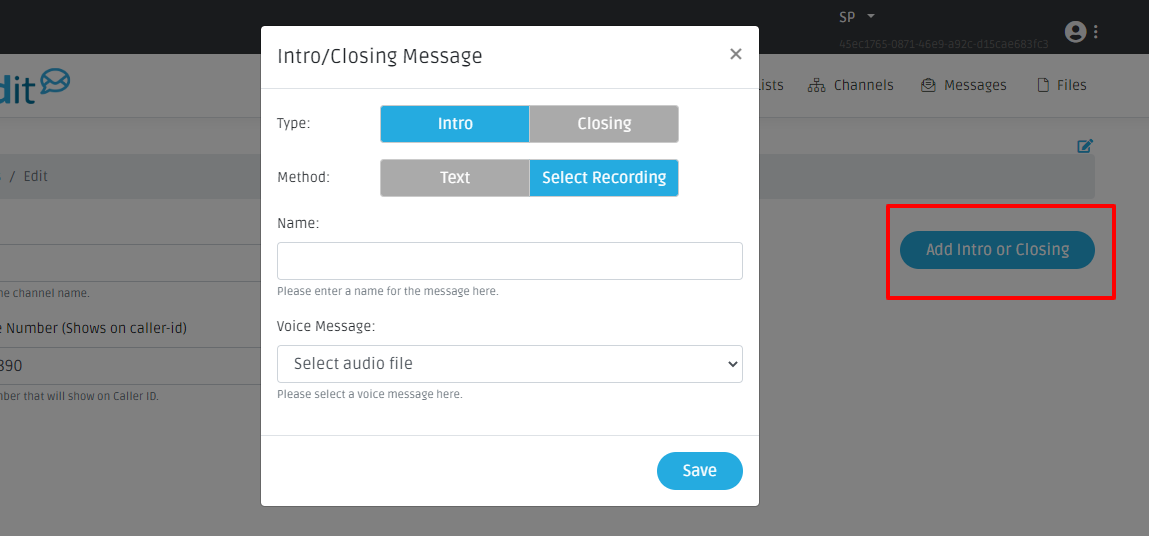Click the envelope logo icon
The image size is (1149, 536).
pyautogui.click(x=54, y=82)
